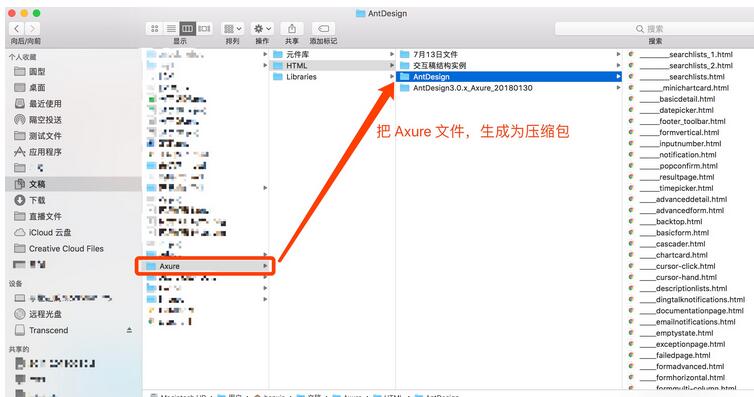
Task: Go forward with the right arrow button
Action: coord(32,29)
